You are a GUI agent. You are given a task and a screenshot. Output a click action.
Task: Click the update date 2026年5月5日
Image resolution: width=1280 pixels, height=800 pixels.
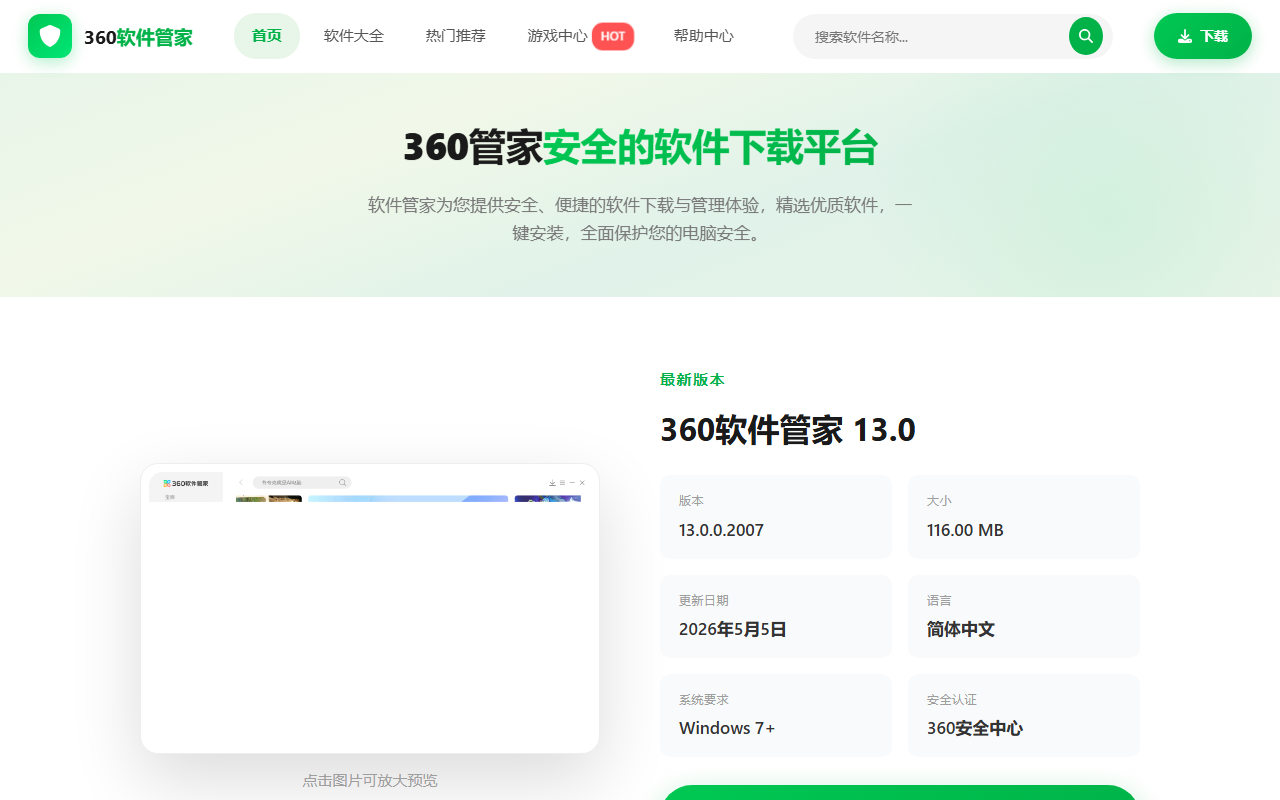point(733,629)
